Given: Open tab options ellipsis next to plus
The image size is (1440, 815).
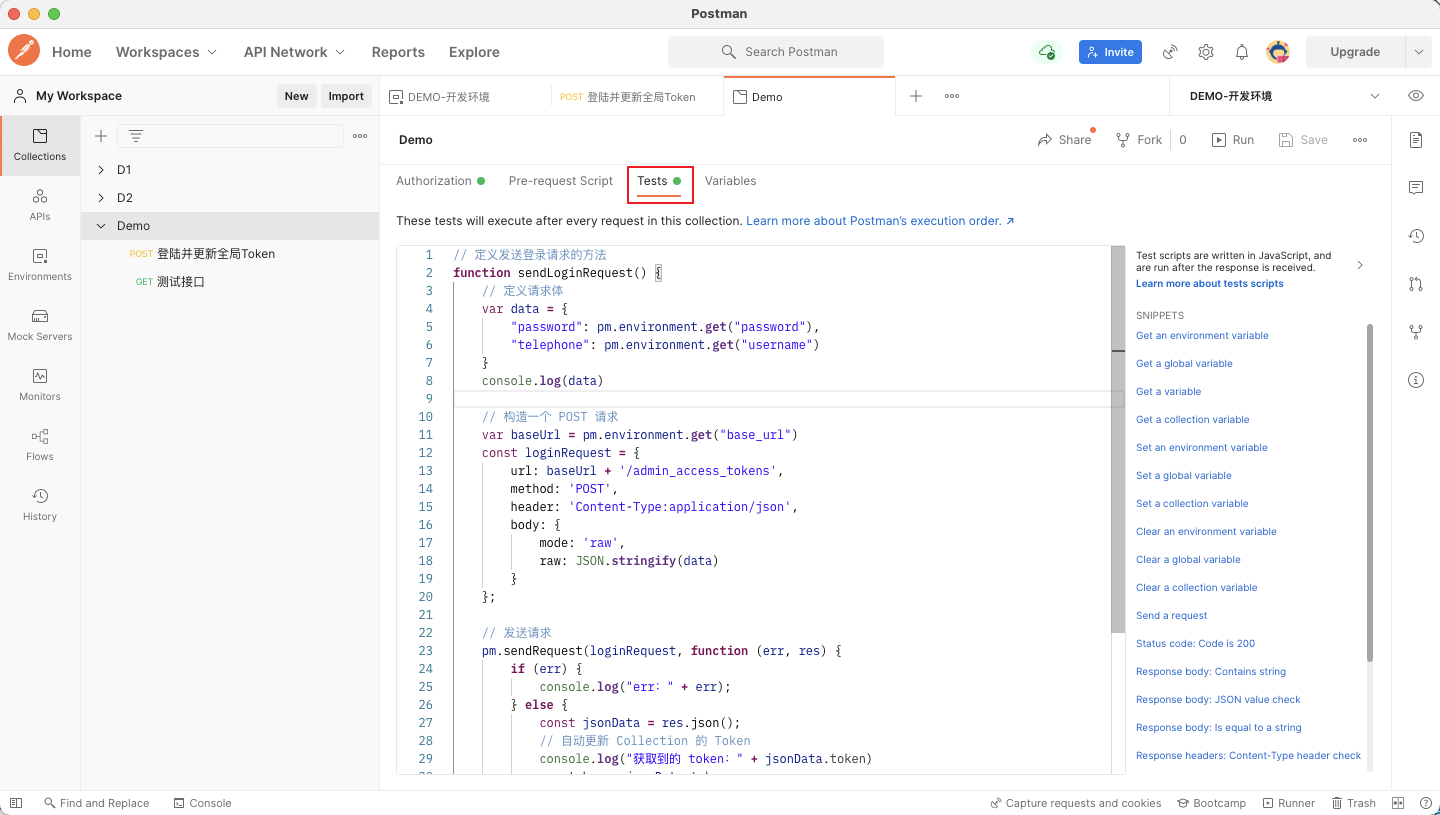Looking at the screenshot, I should (952, 96).
